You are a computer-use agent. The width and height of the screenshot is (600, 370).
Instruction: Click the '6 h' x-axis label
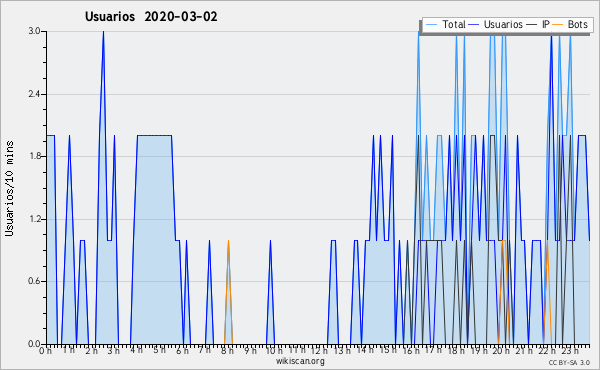(x=182, y=350)
